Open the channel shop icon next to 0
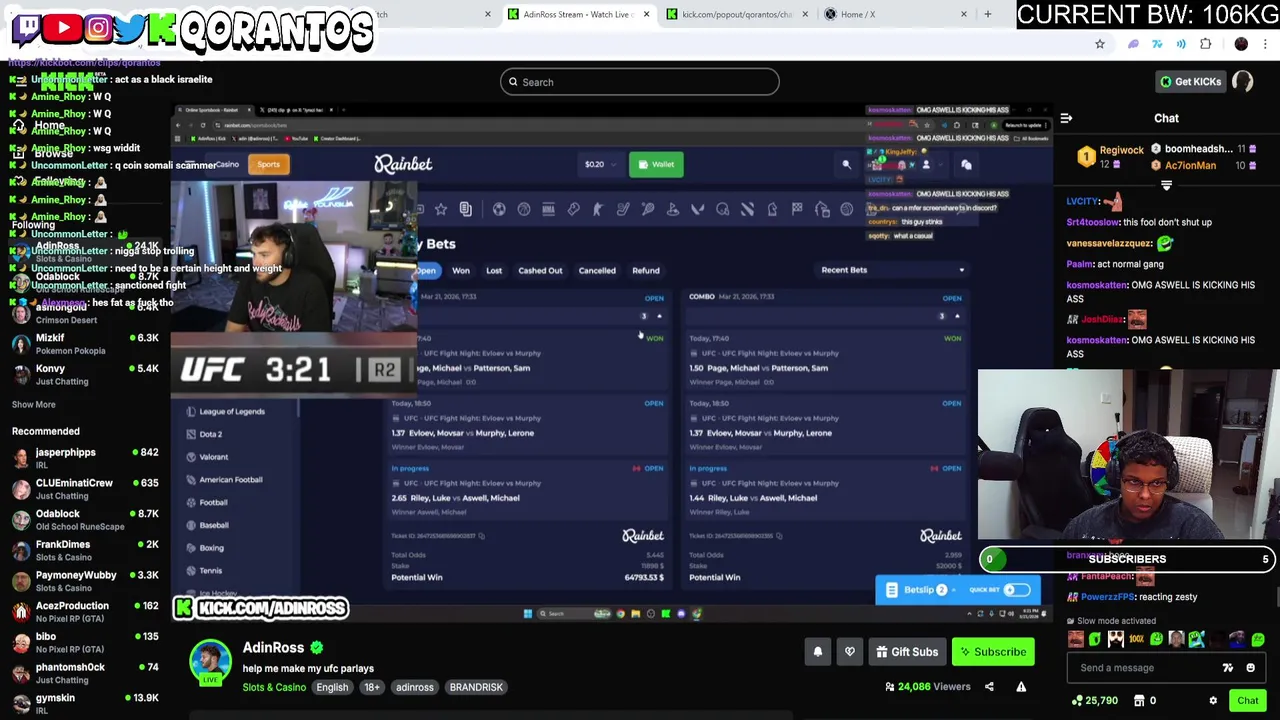Screen dimensions: 1280x720 click(x=1139, y=701)
